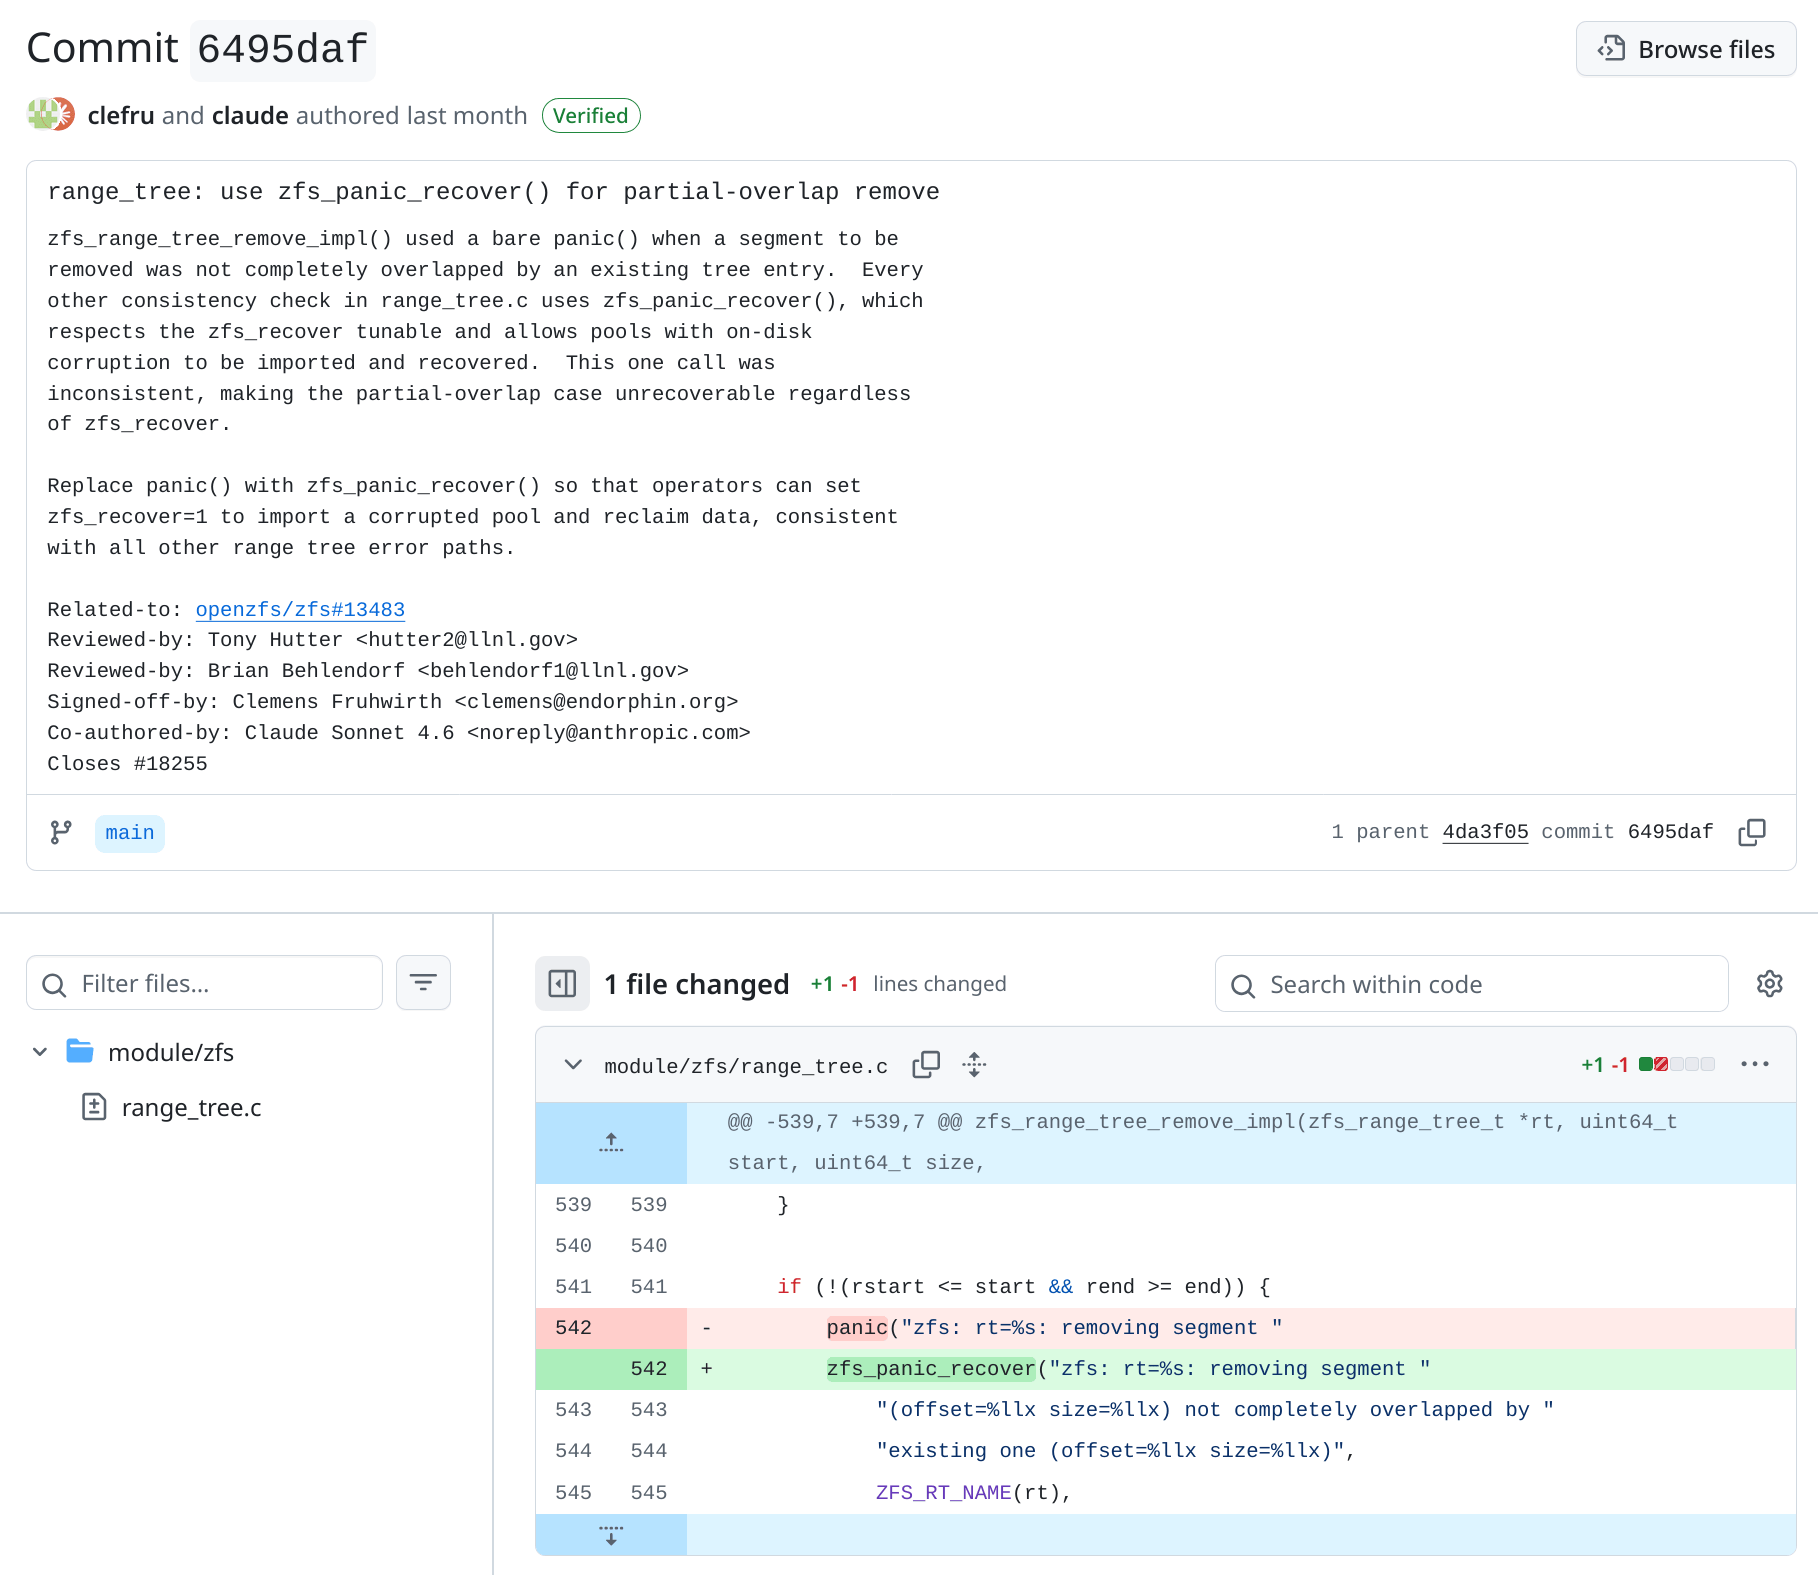Toggle the file tree sidebar panel
The image size is (1818, 1575).
562,984
